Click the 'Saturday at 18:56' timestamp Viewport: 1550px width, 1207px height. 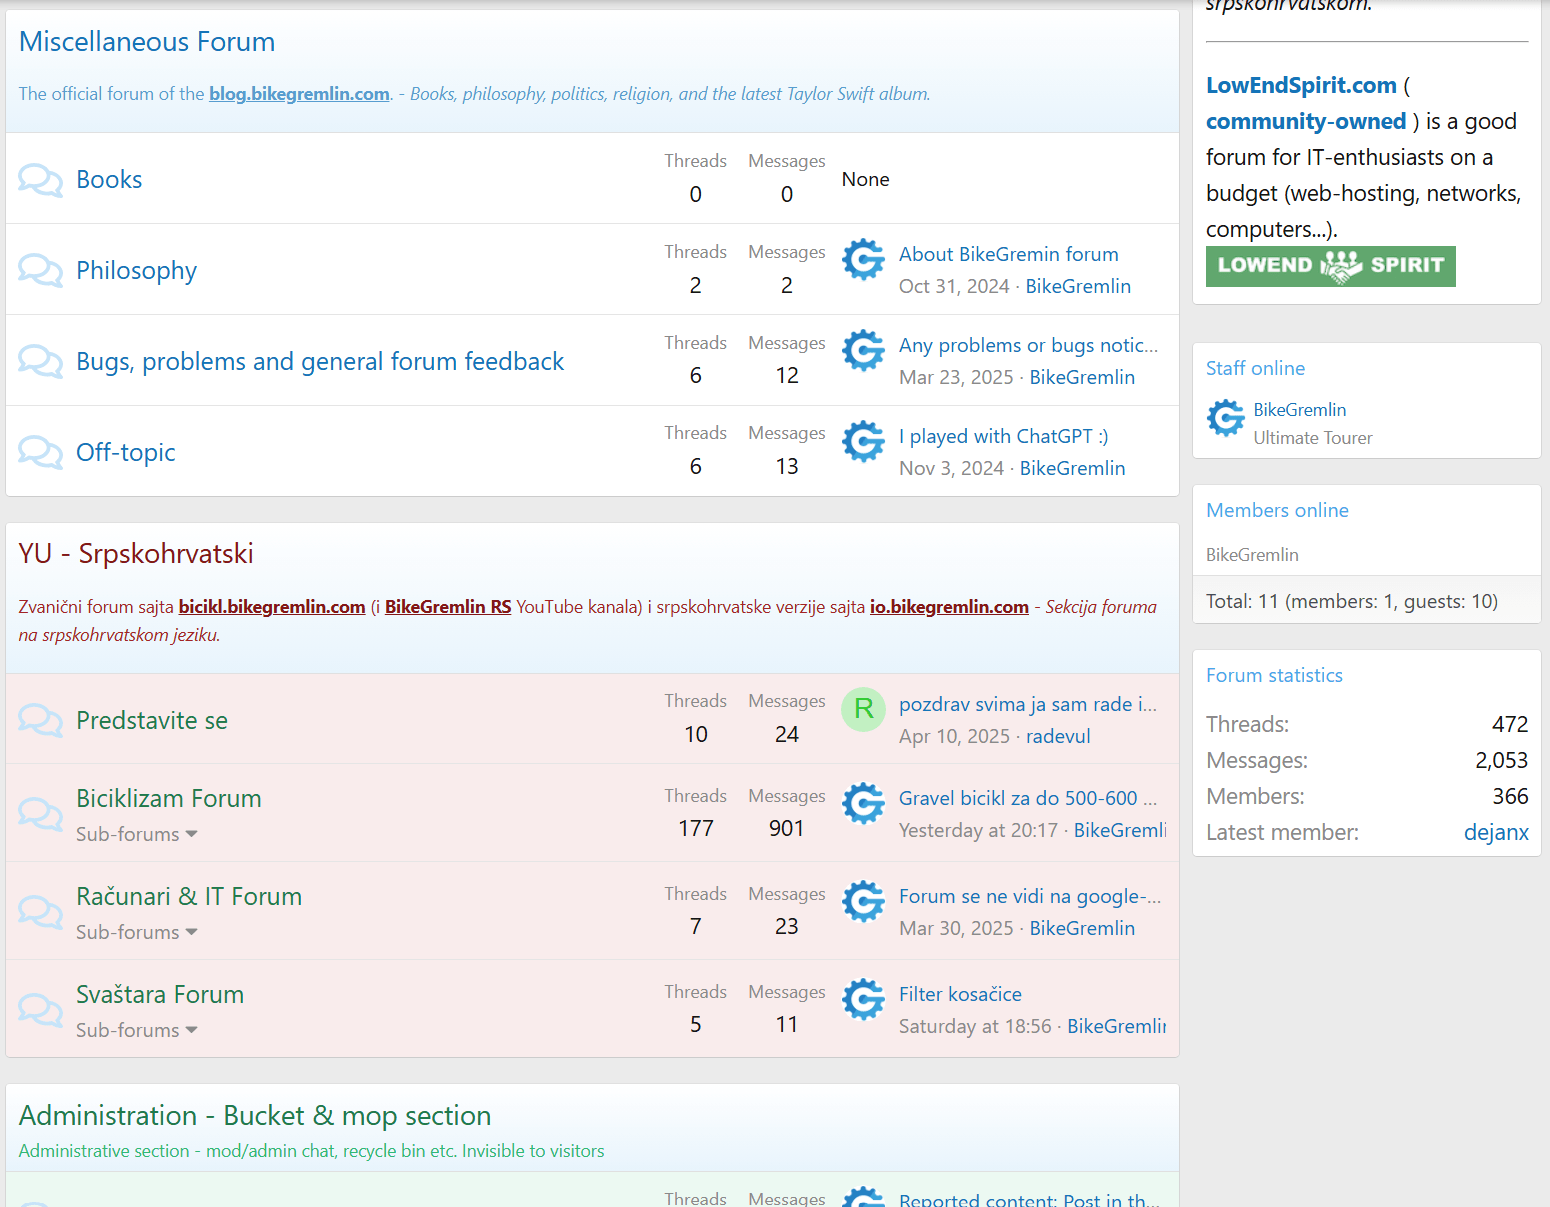tap(975, 1026)
